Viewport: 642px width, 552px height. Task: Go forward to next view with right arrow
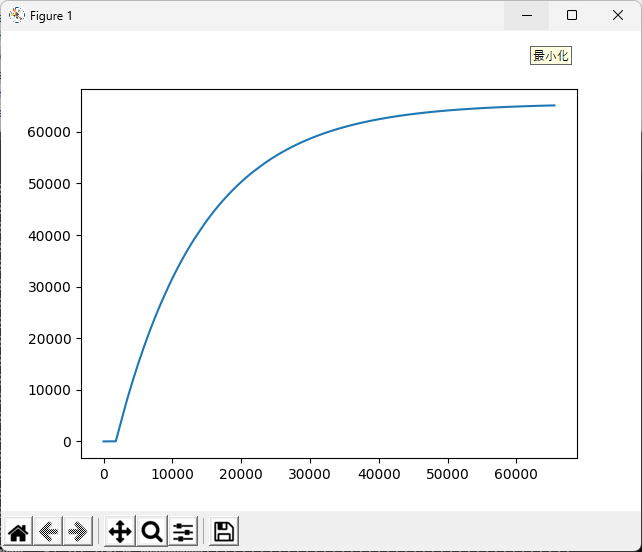[x=78, y=531]
